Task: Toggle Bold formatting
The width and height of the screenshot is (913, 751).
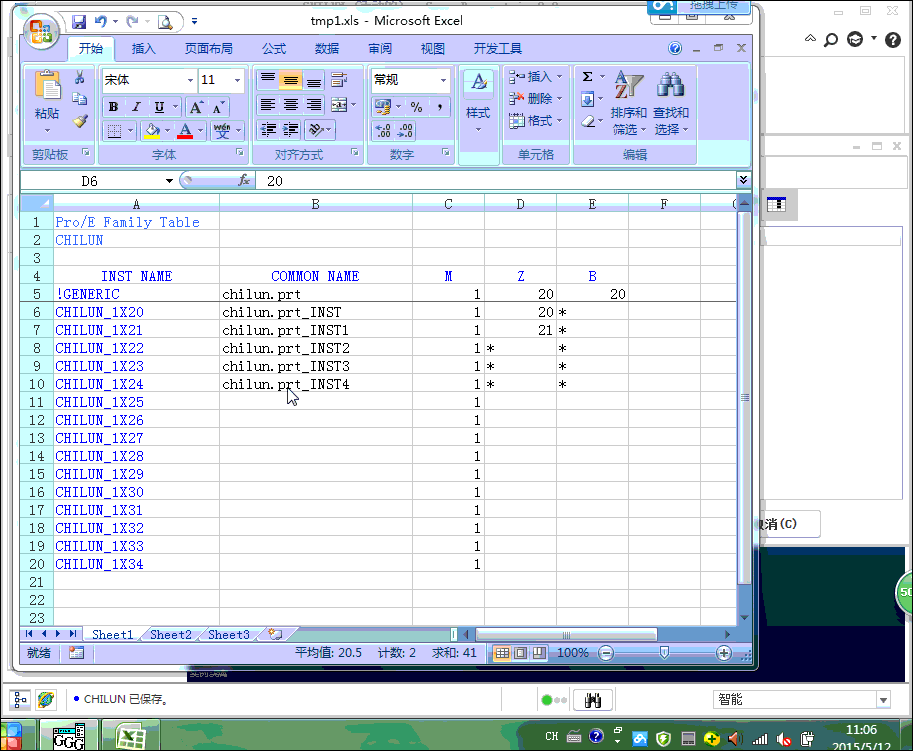Action: tap(114, 107)
